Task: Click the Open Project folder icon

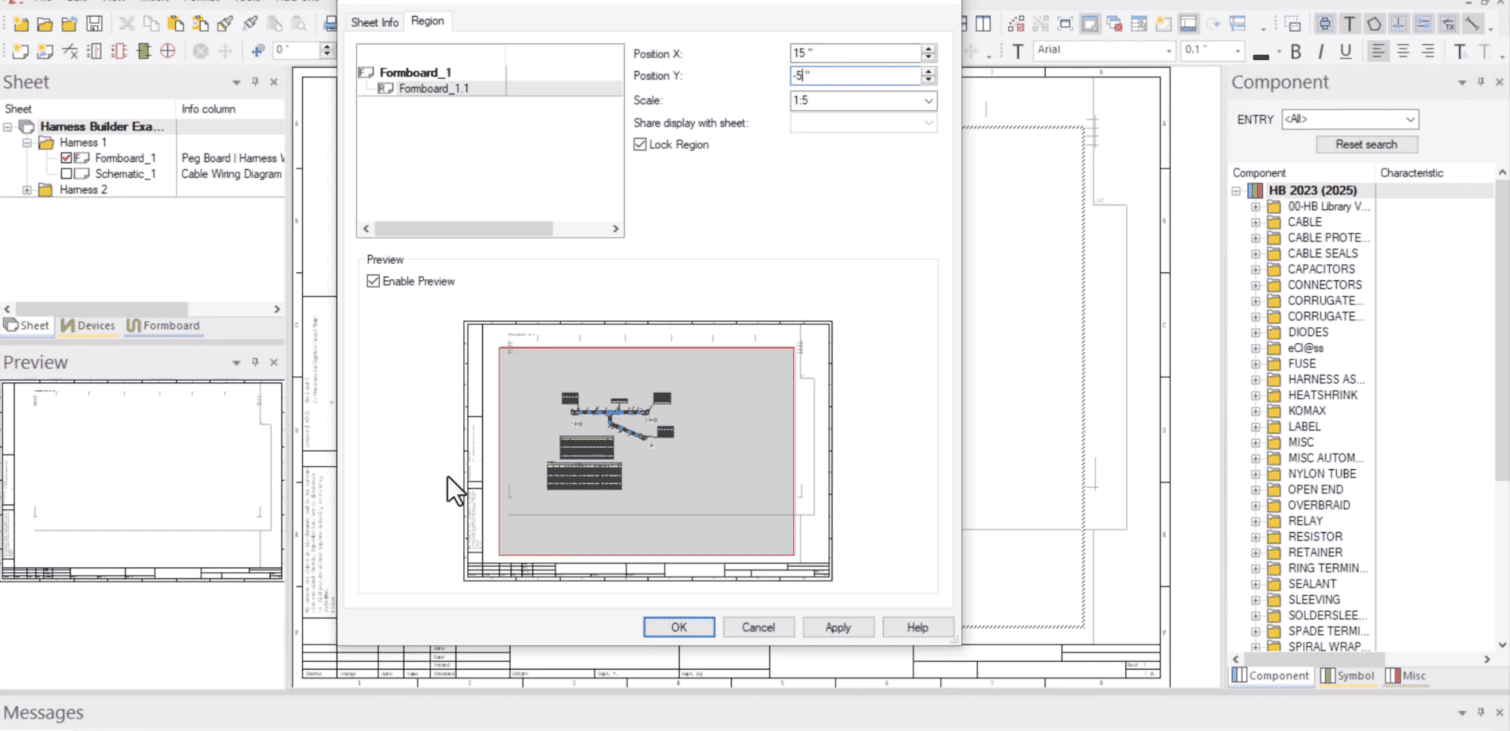Action: [x=45, y=24]
